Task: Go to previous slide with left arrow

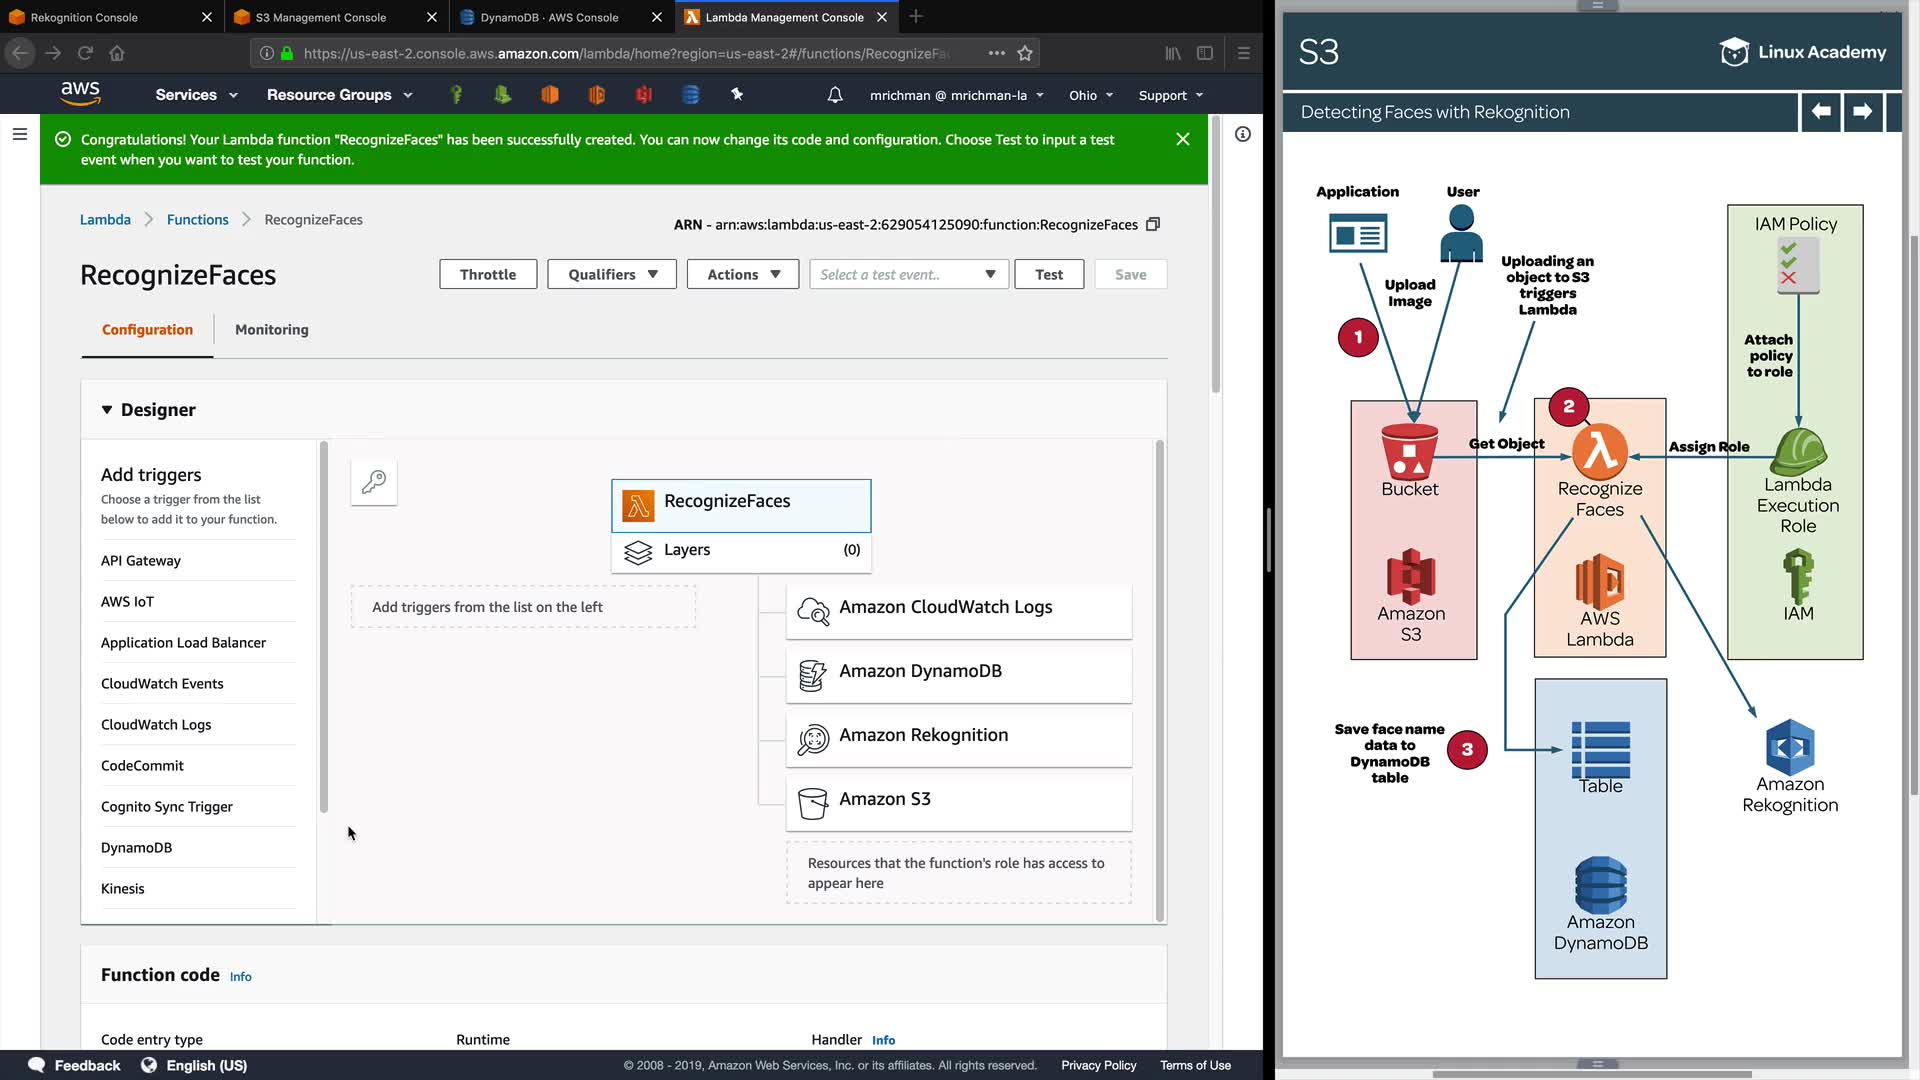Action: coord(1821,112)
